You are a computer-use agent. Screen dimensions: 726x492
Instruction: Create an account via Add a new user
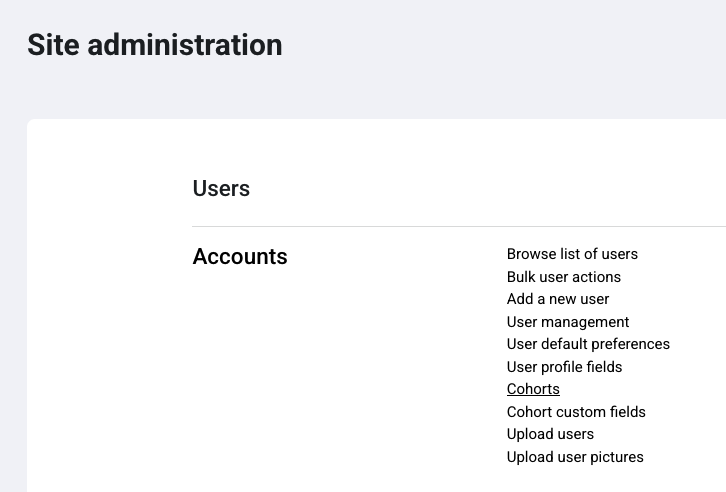557,299
